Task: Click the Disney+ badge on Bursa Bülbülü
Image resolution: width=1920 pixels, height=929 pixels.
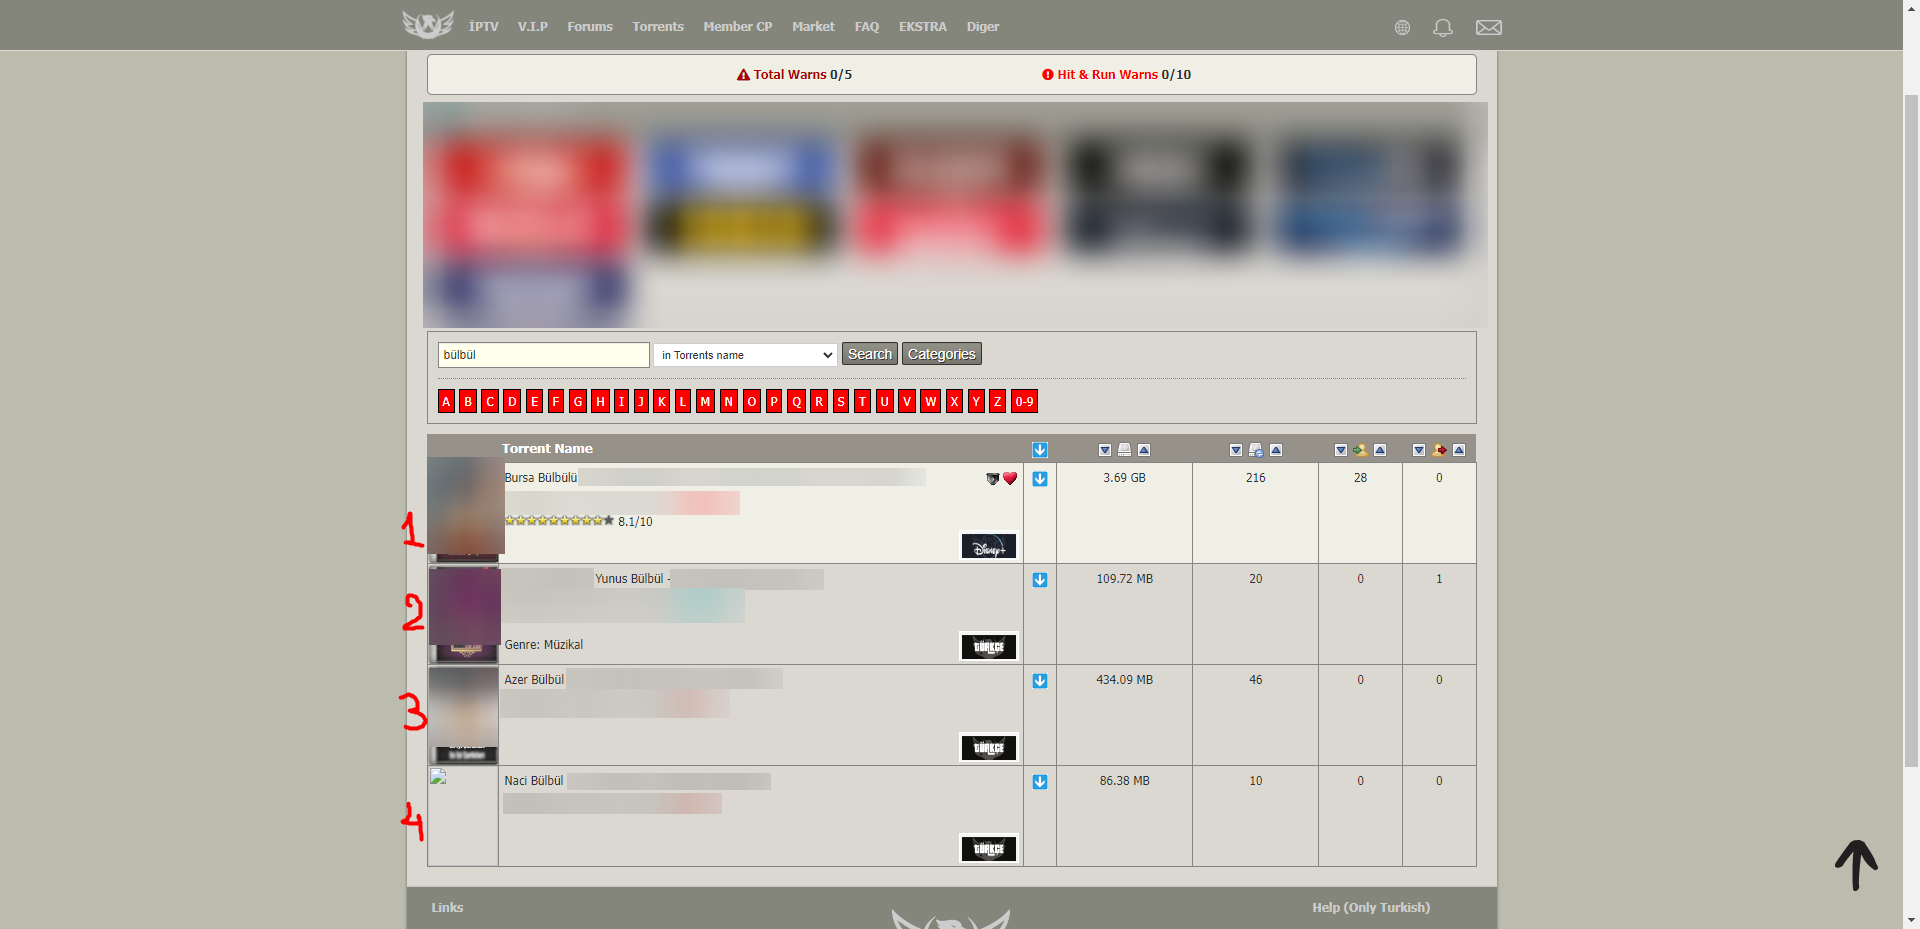Action: click(987, 546)
